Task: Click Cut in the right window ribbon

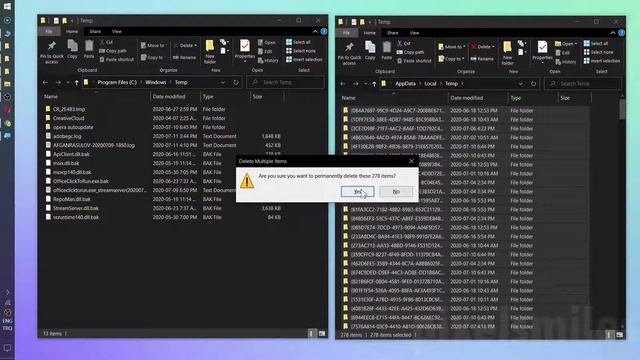Action: (x=404, y=43)
